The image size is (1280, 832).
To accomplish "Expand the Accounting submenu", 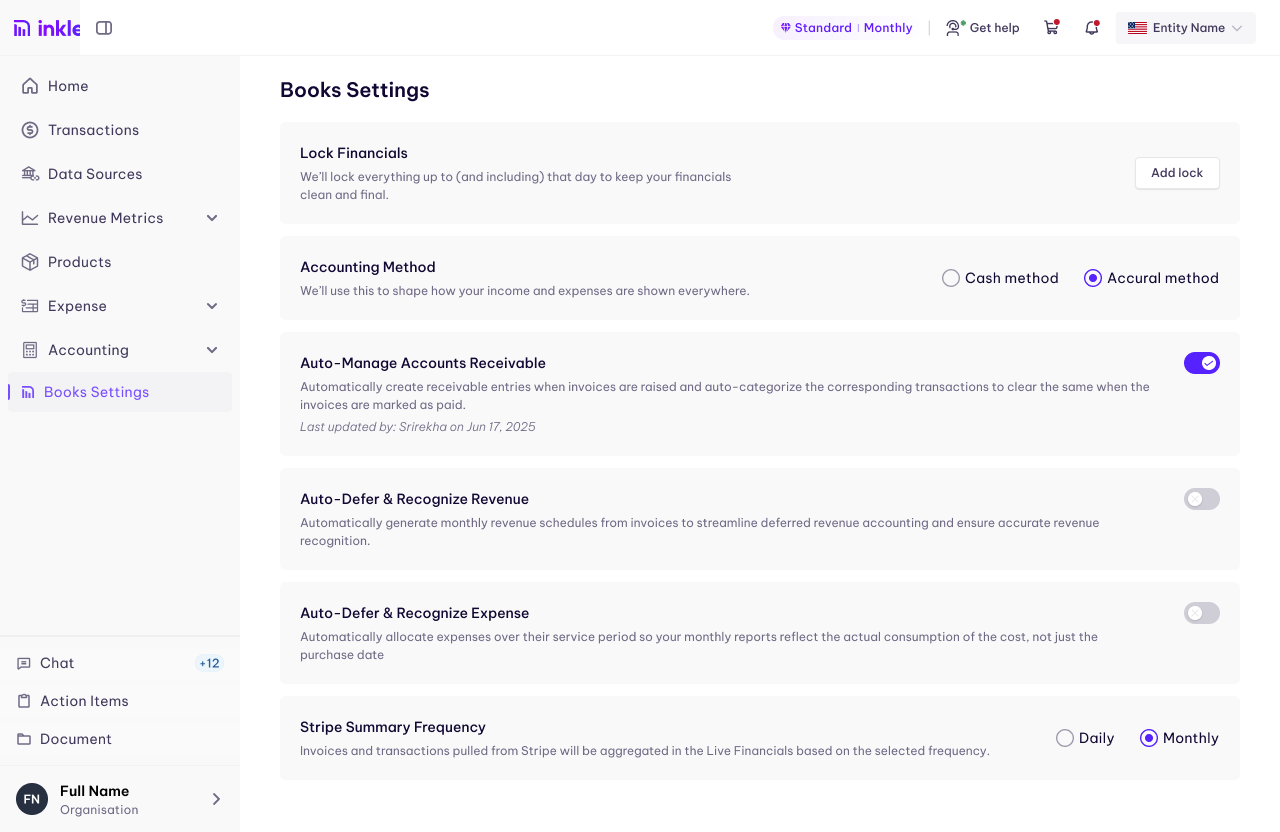I will 212,350.
